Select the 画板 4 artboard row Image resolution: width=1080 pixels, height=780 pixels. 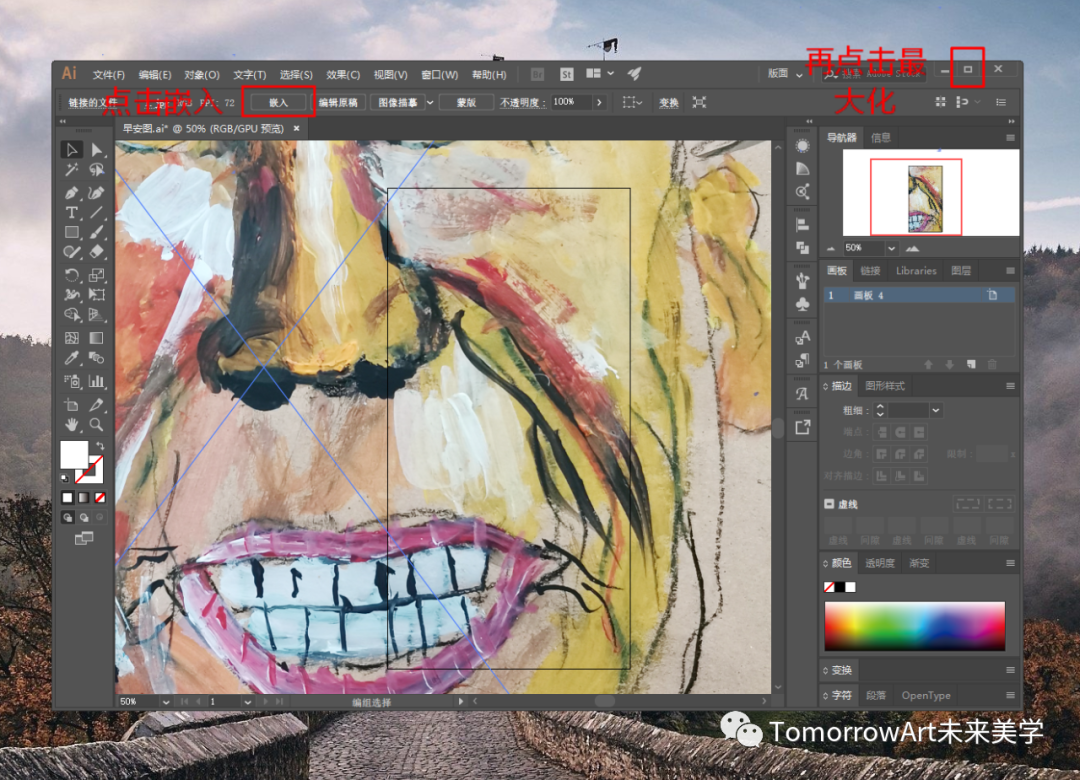click(x=919, y=295)
